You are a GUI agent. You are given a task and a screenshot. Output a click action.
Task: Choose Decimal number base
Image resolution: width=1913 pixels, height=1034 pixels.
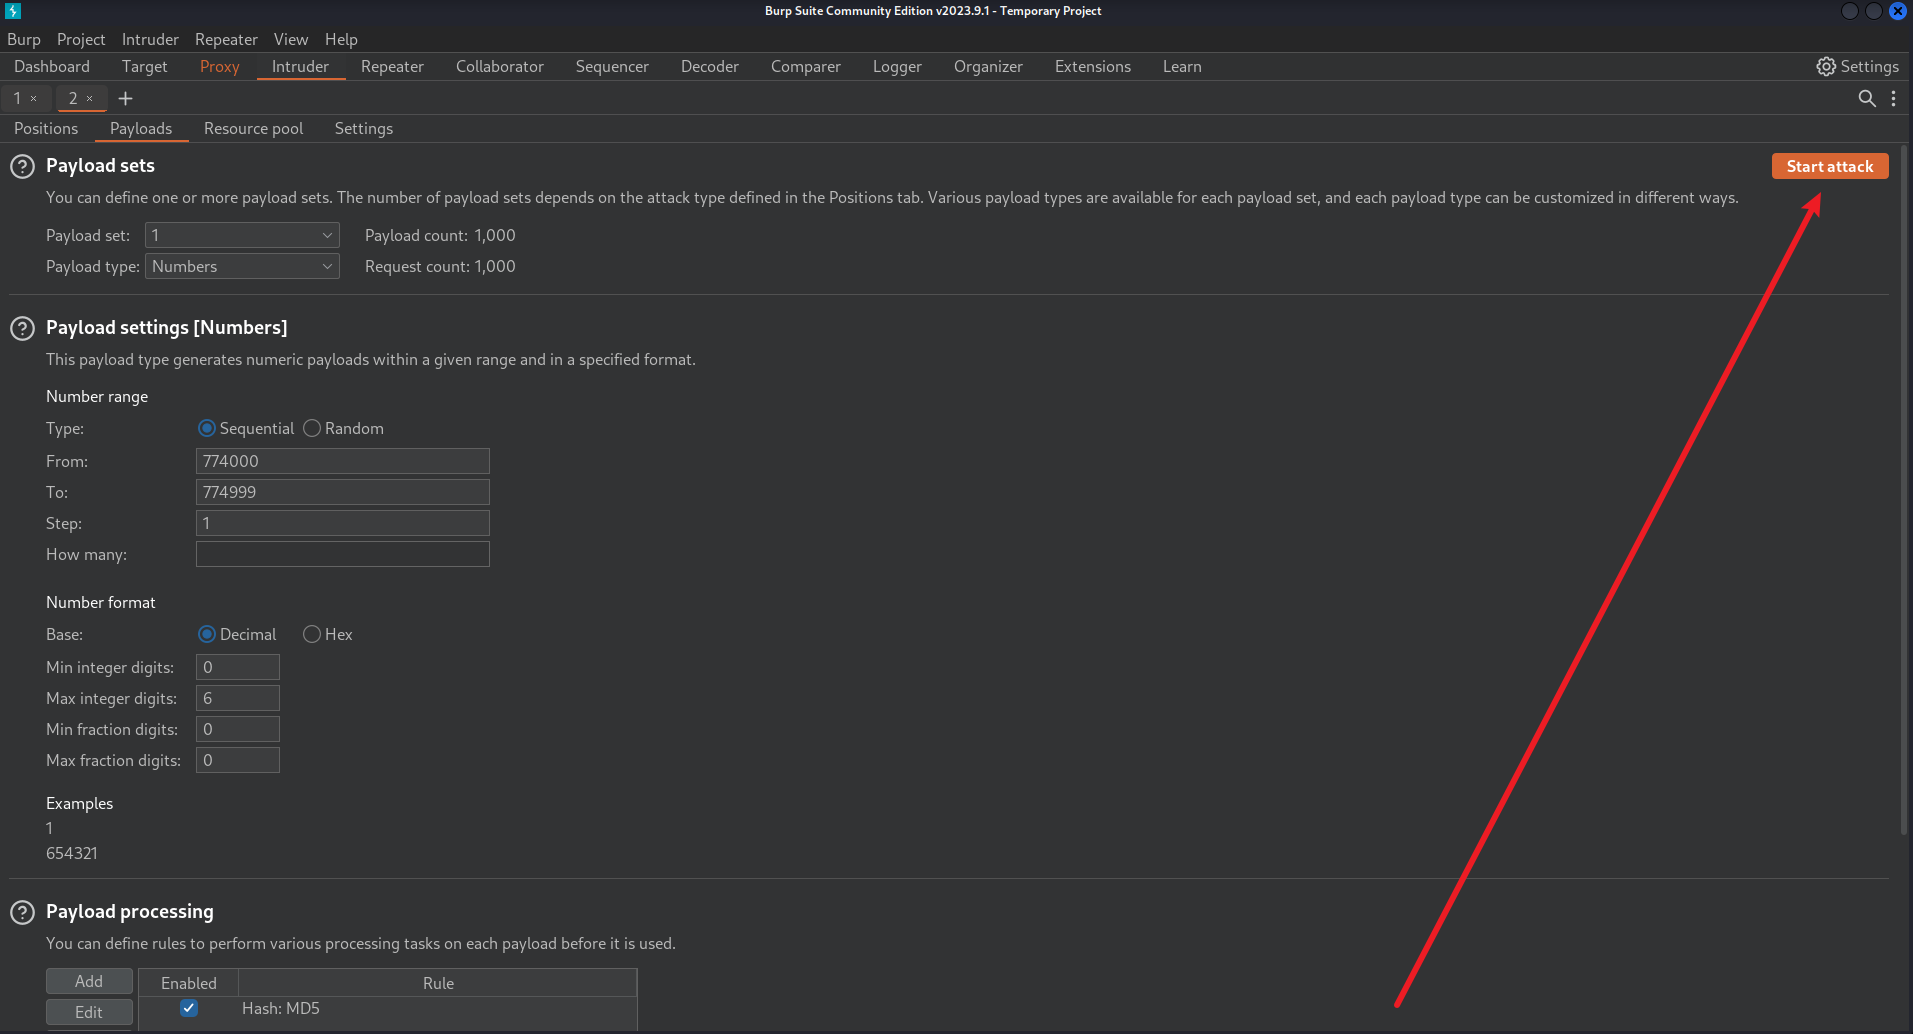(x=207, y=634)
